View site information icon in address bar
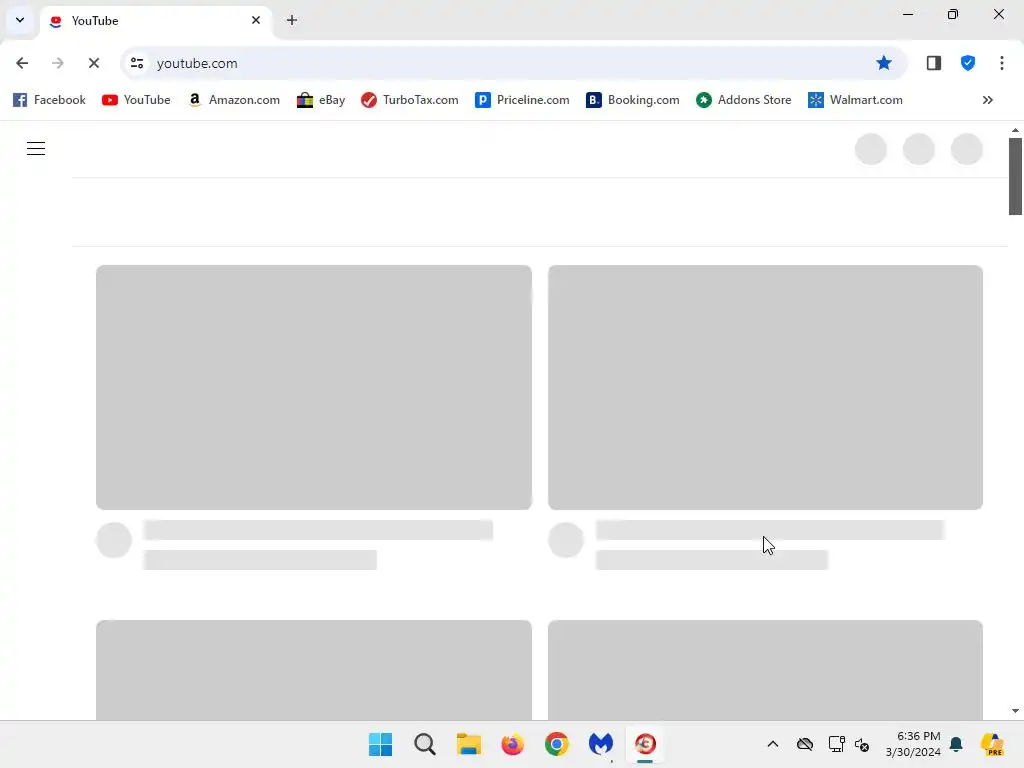The image size is (1024, 768). [137, 63]
